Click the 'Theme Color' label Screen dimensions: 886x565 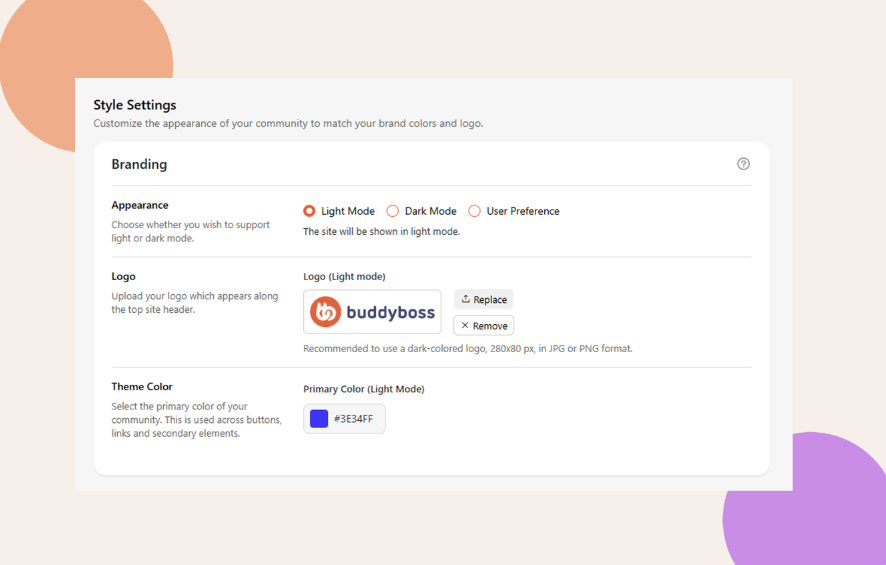[142, 386]
